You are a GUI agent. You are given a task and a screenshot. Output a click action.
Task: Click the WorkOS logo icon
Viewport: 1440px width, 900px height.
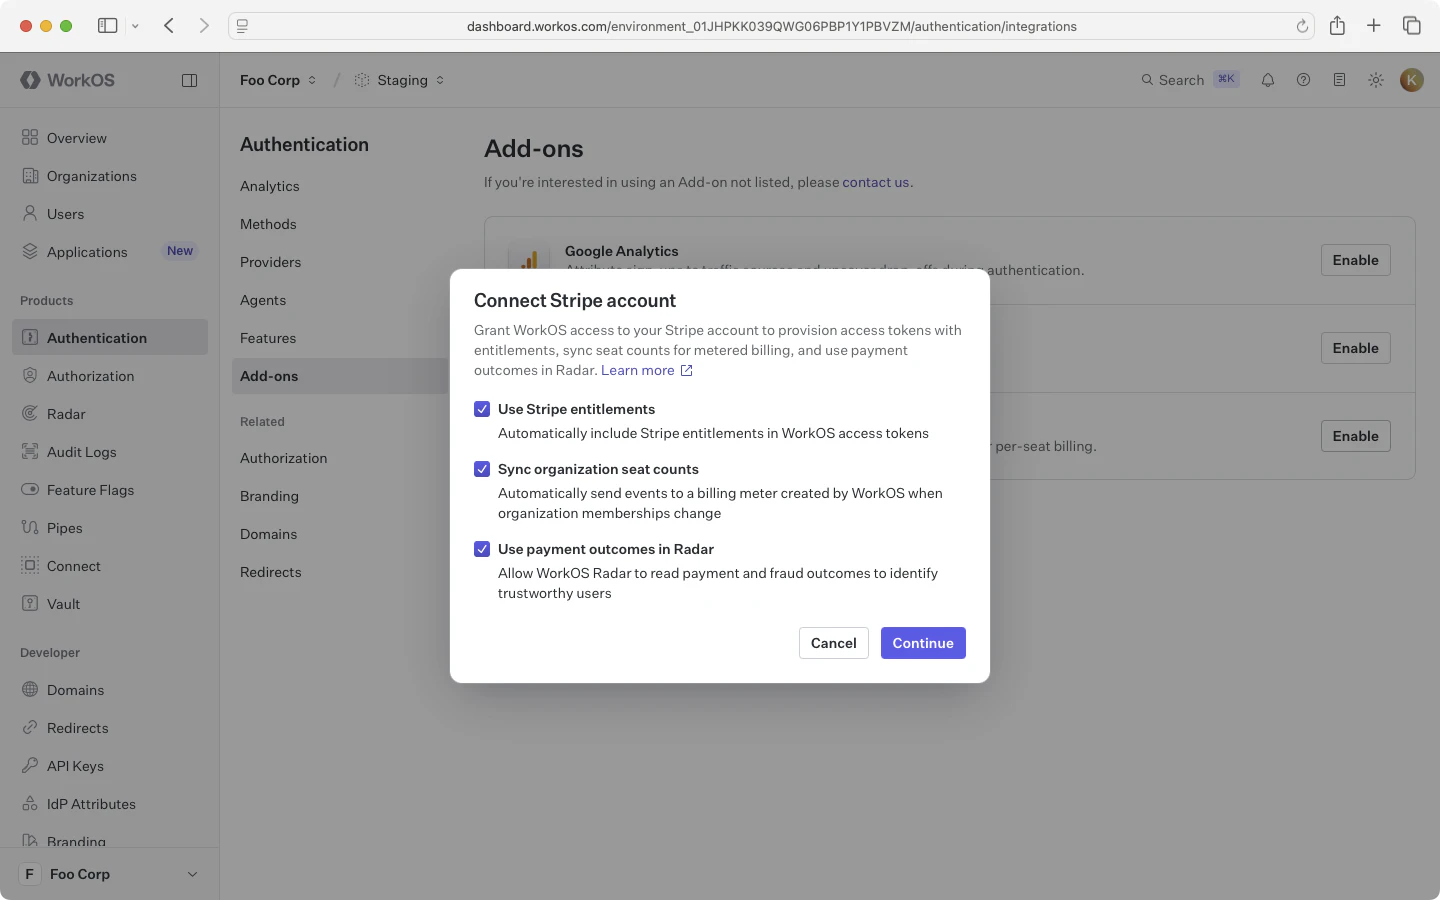pyautogui.click(x=30, y=80)
